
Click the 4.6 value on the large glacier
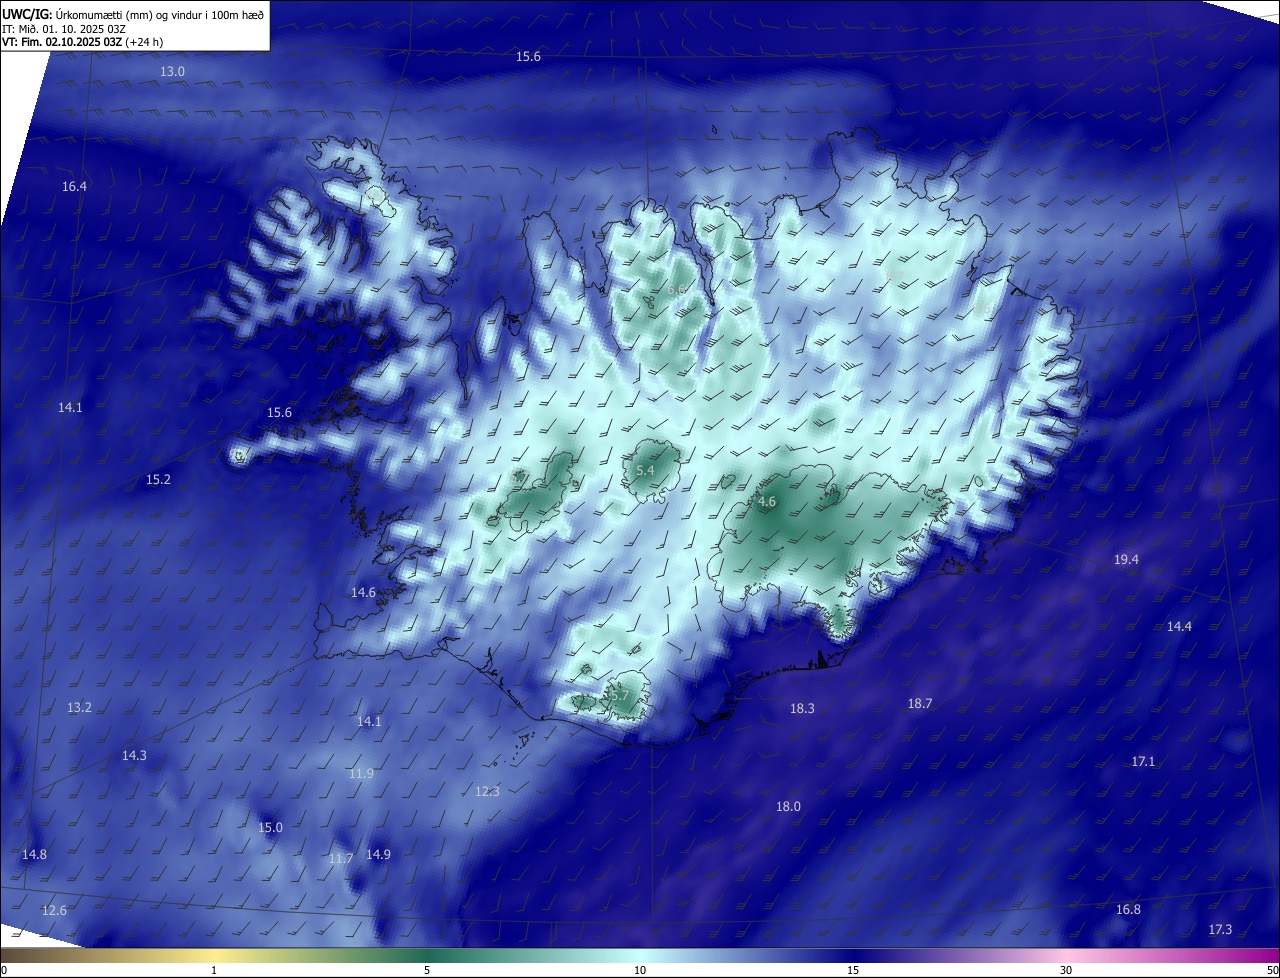coord(767,502)
